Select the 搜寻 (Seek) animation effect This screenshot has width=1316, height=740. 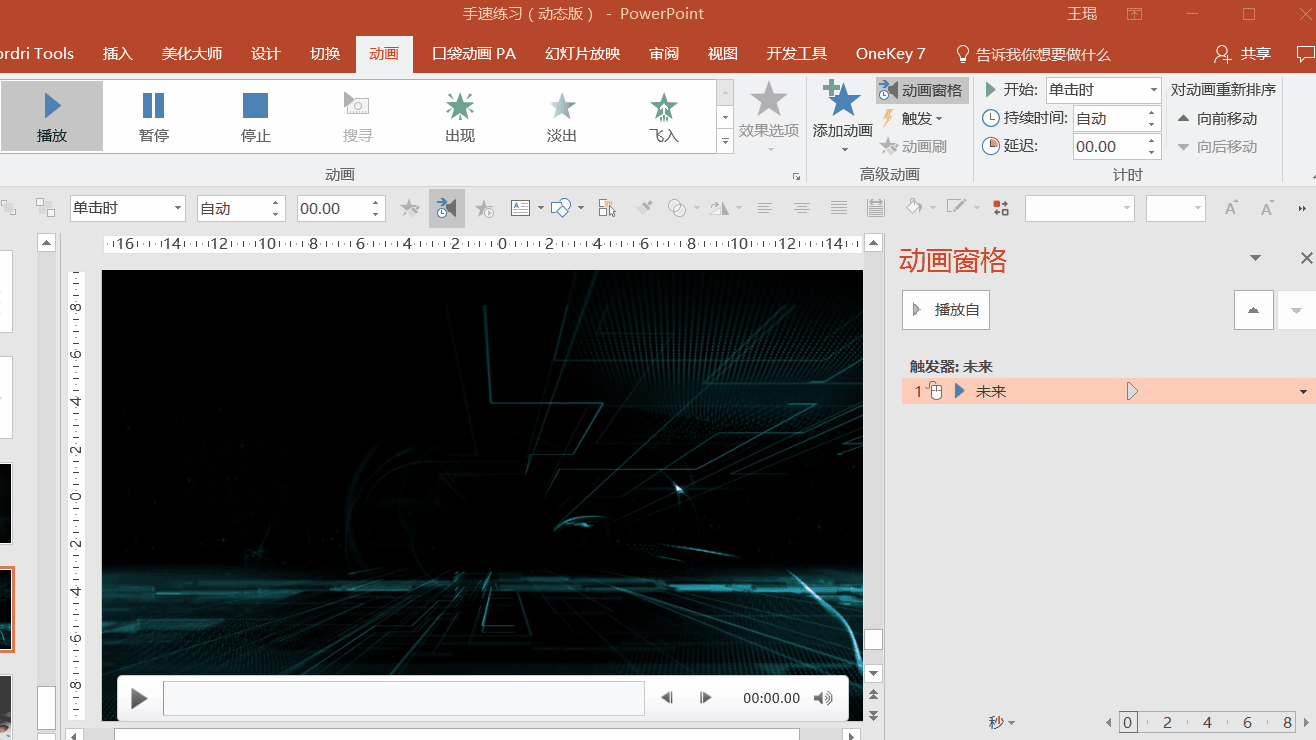coord(357,116)
